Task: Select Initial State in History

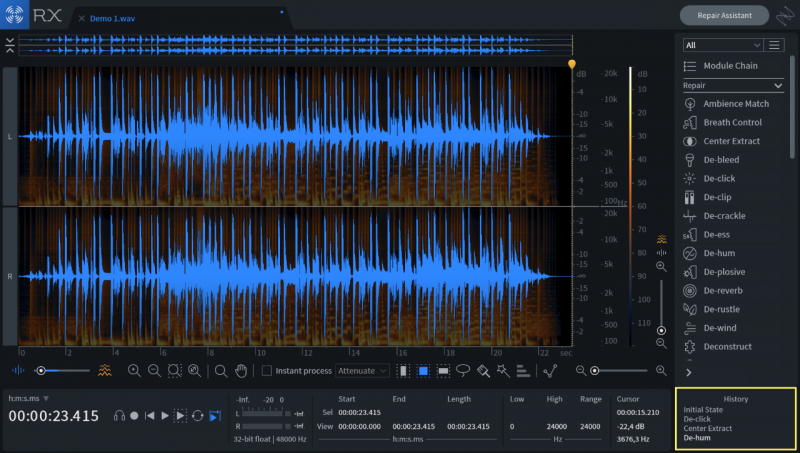Action: point(703,410)
